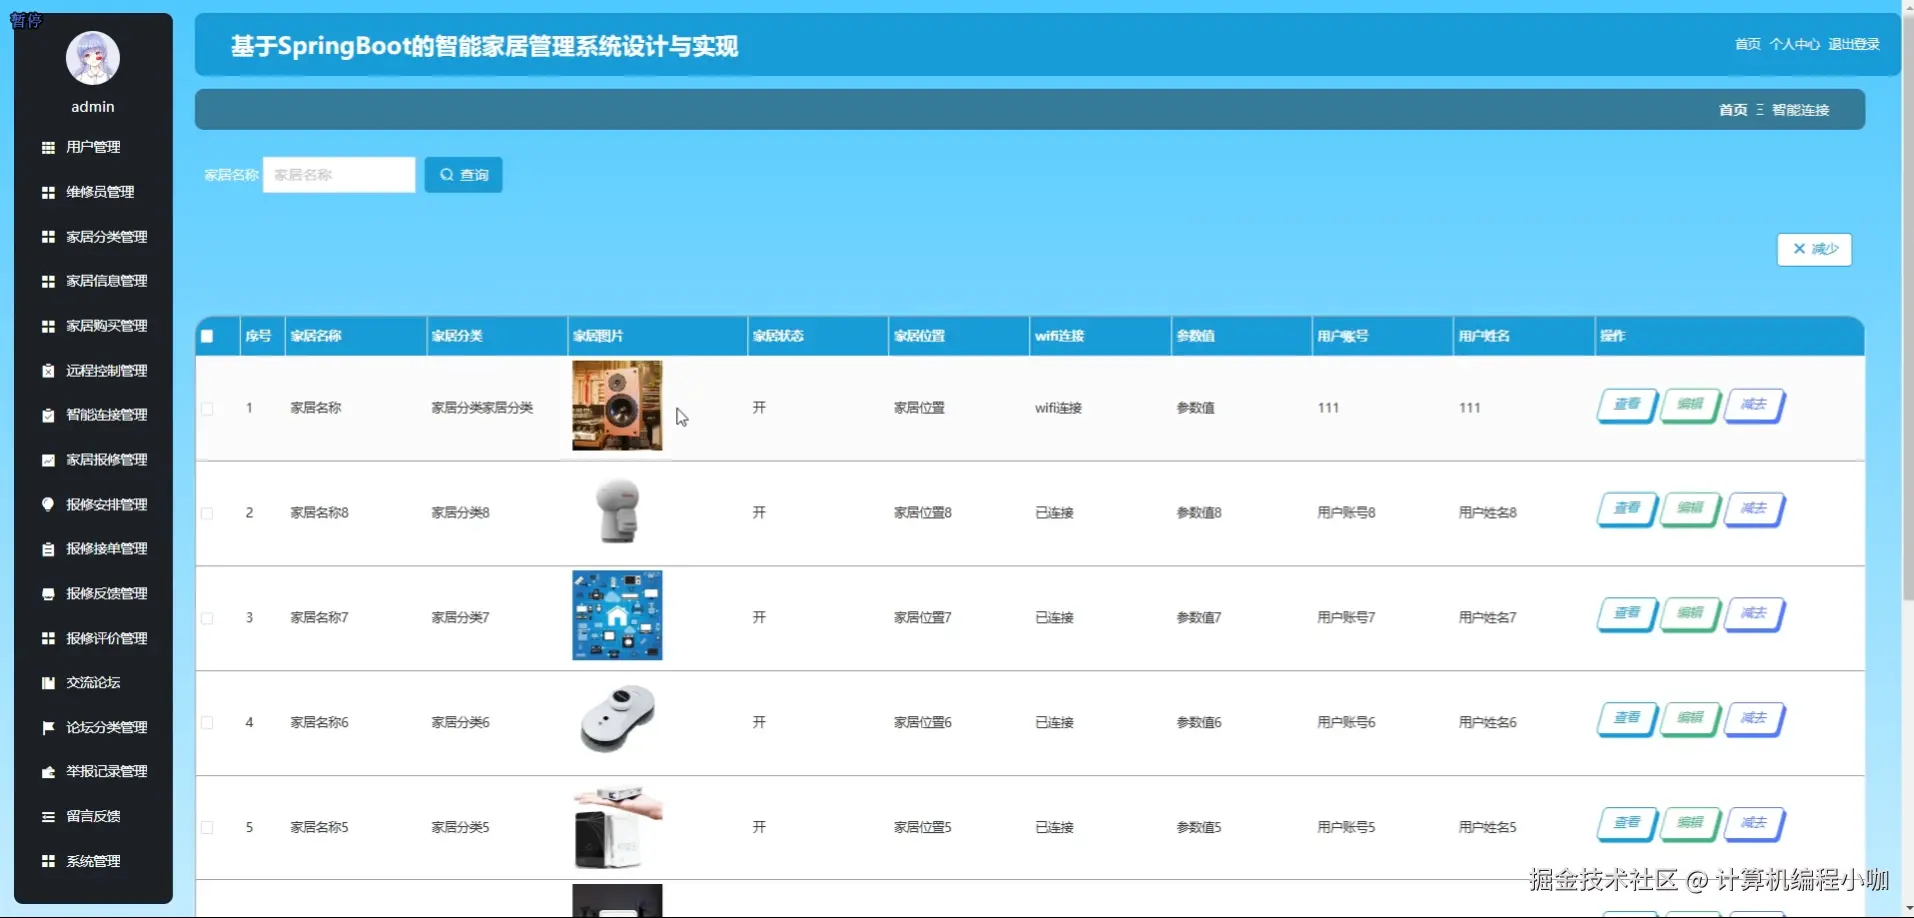Click the 用户管理 grid icon
1914x918 pixels.
48,147
